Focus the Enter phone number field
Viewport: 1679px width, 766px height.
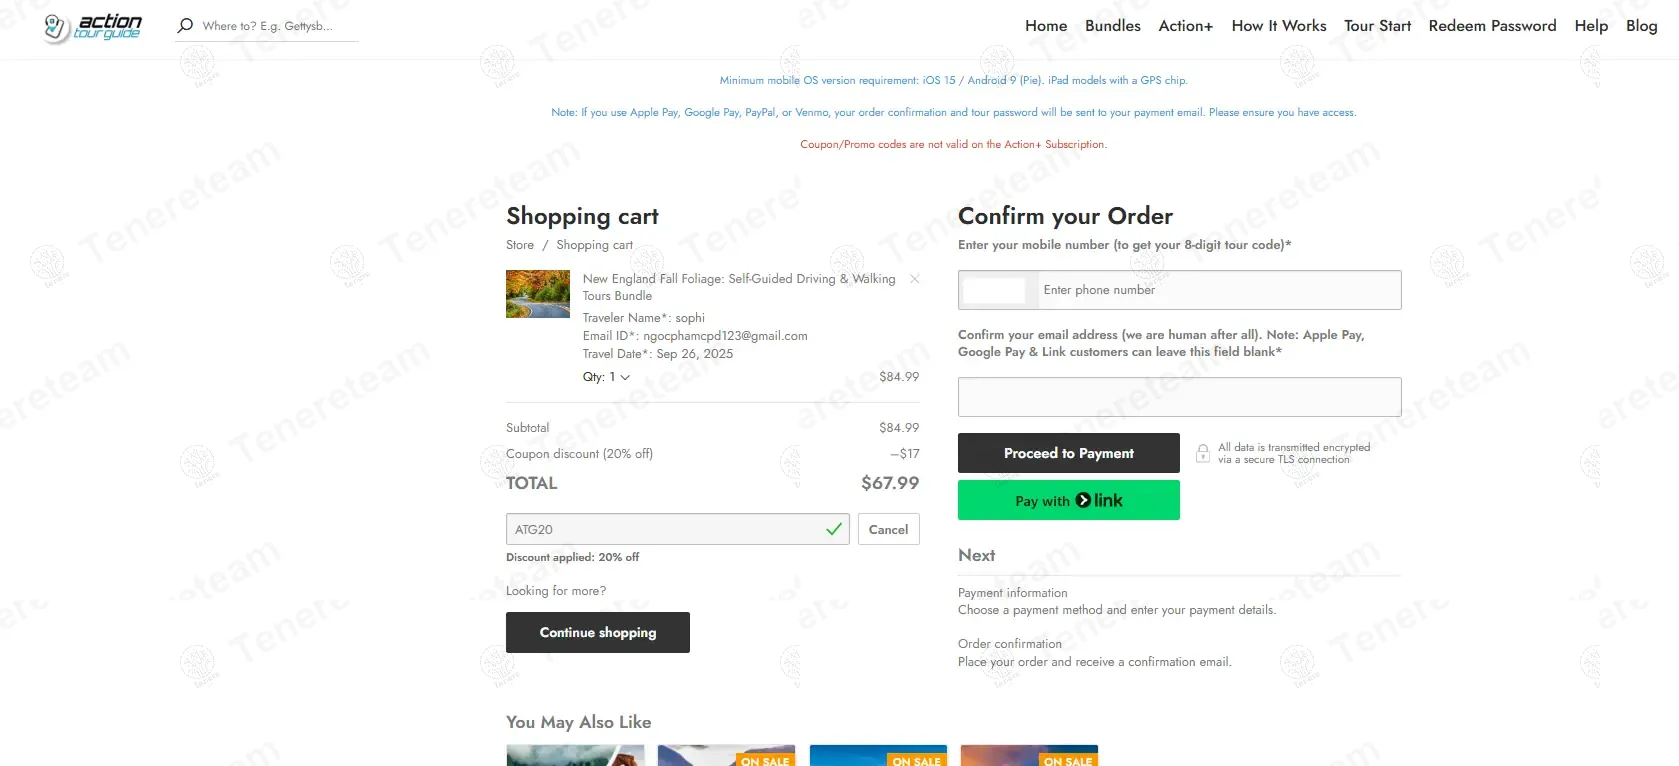pyautogui.click(x=1217, y=290)
